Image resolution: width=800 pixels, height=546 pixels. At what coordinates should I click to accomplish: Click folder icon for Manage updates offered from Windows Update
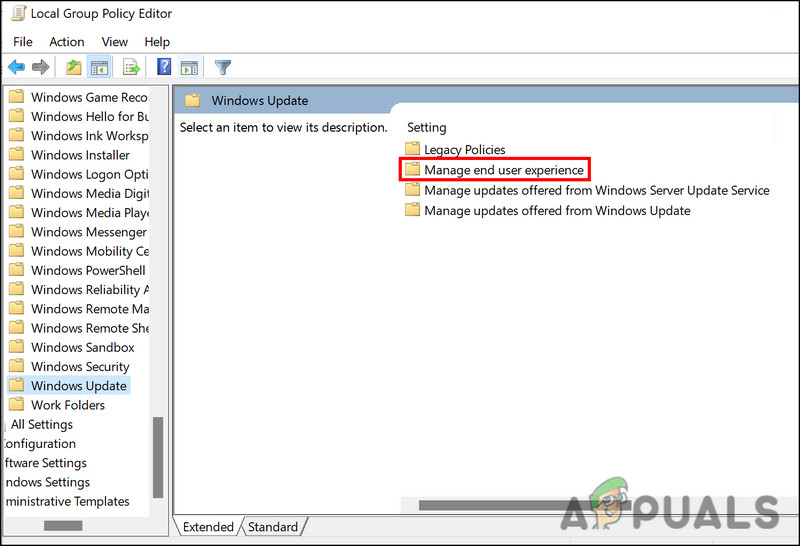pos(412,210)
